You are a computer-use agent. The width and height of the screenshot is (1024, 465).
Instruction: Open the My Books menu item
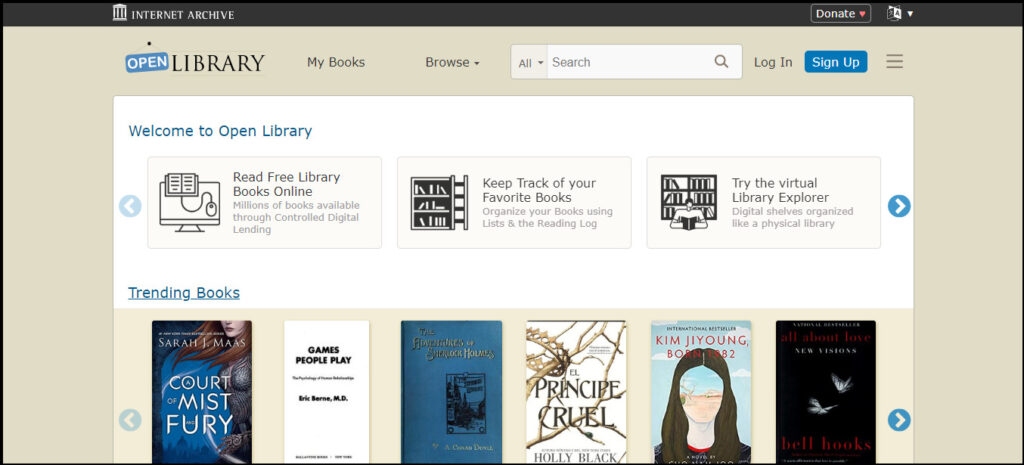(336, 62)
